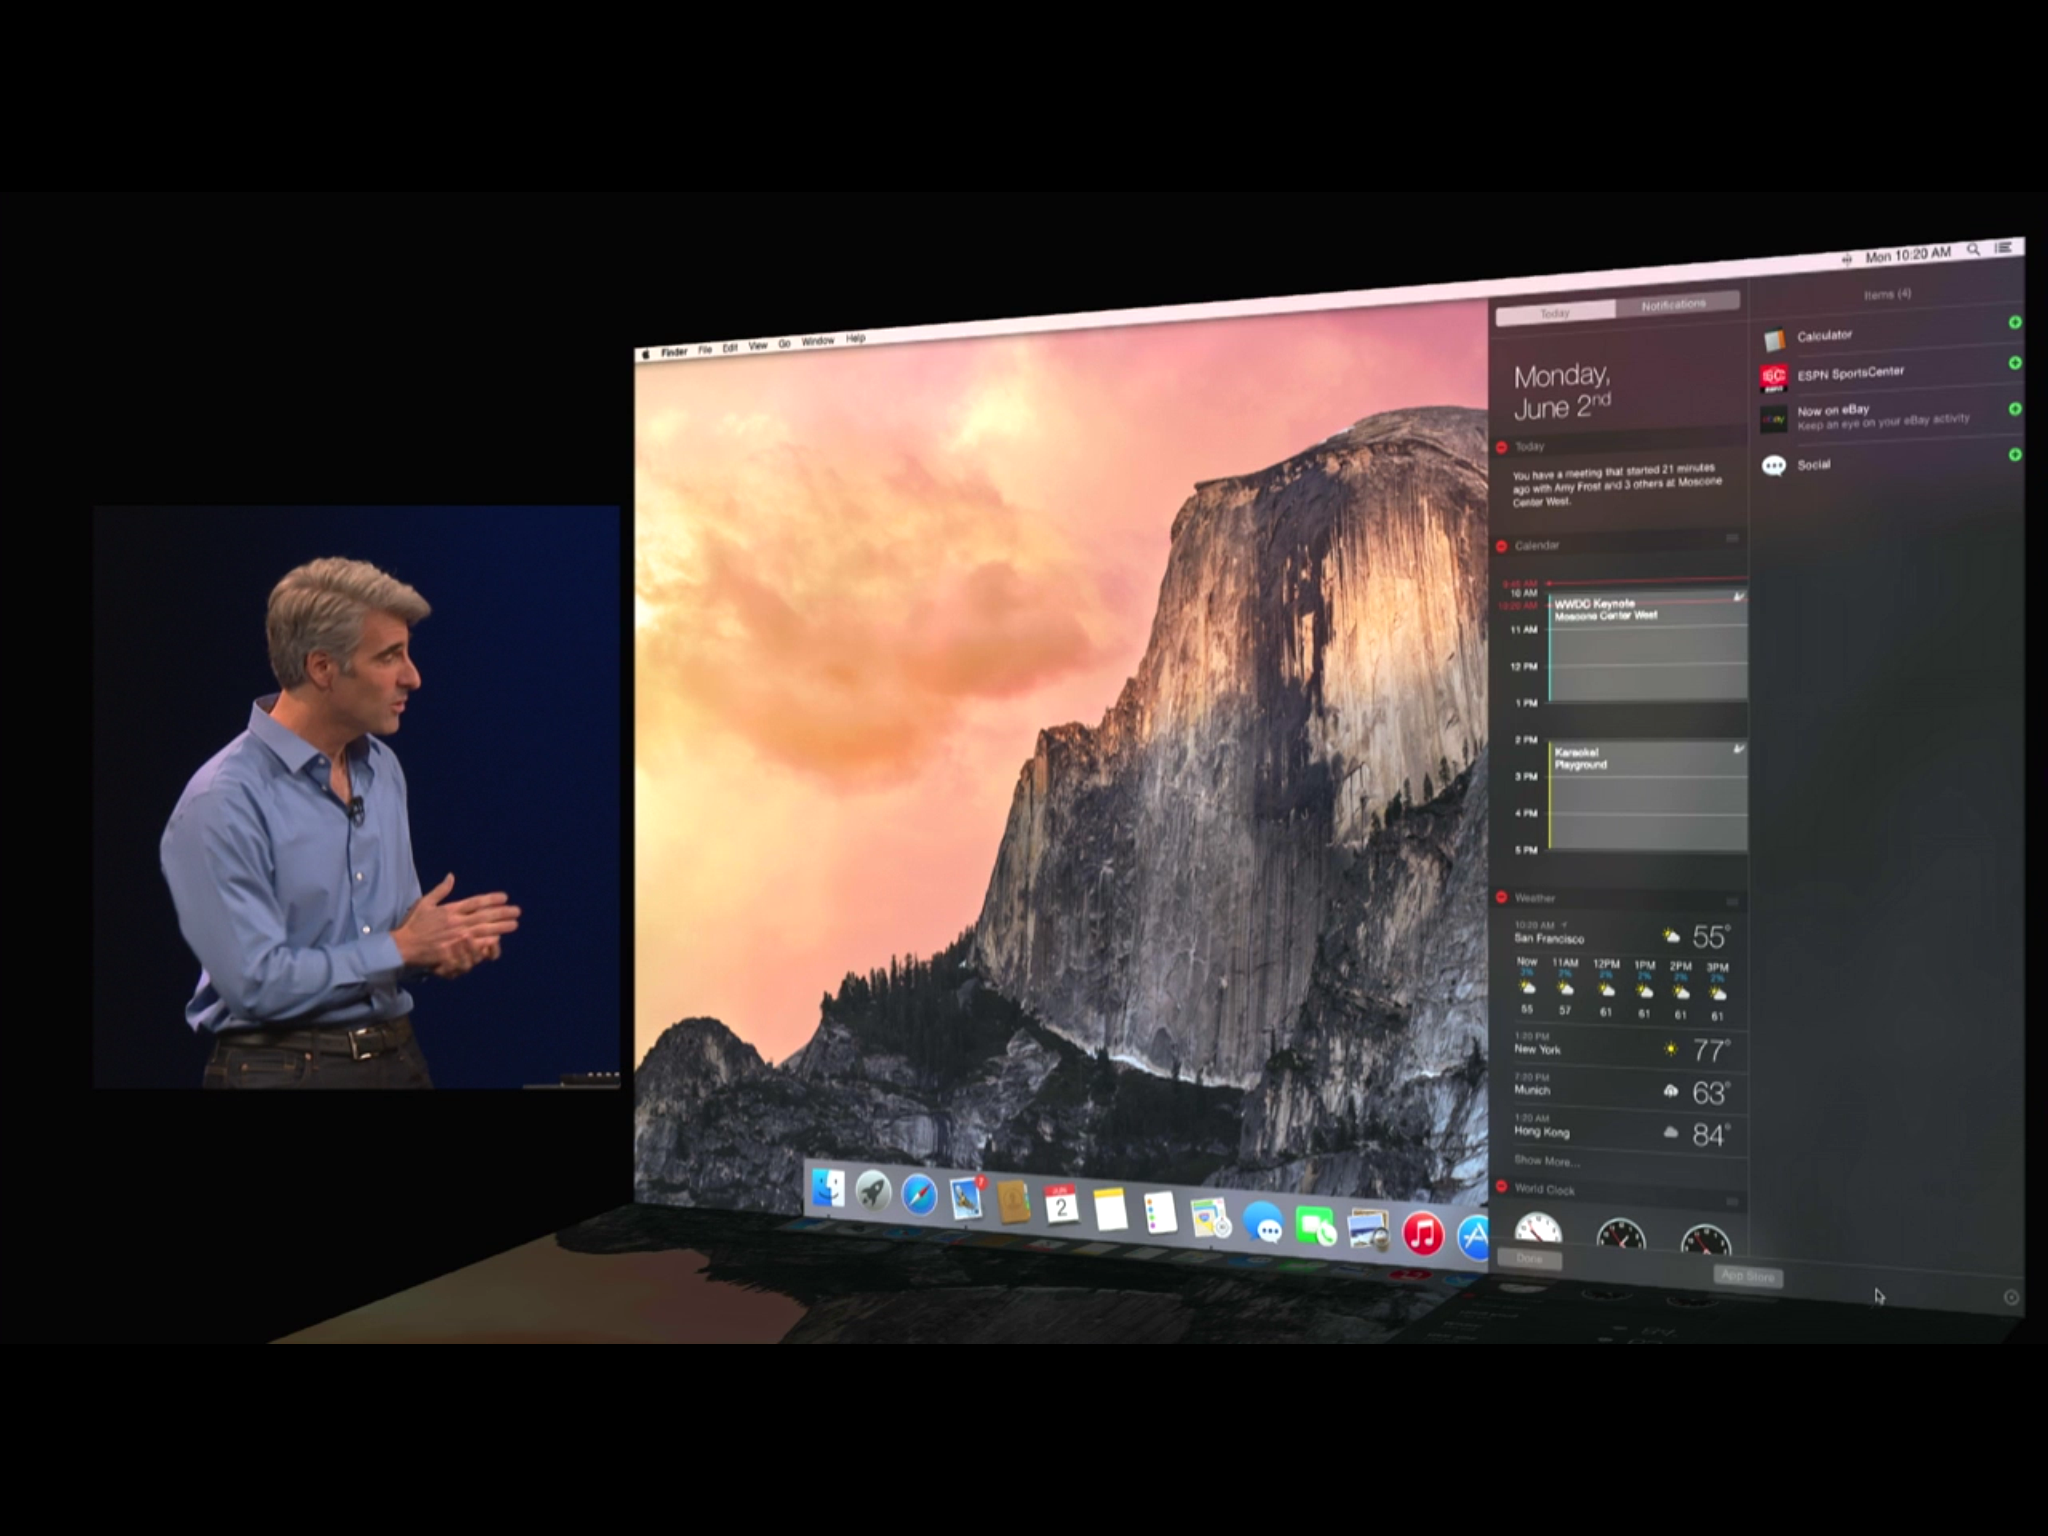
Task: Click the meeting summary with Amy Frost
Action: (x=1617, y=485)
